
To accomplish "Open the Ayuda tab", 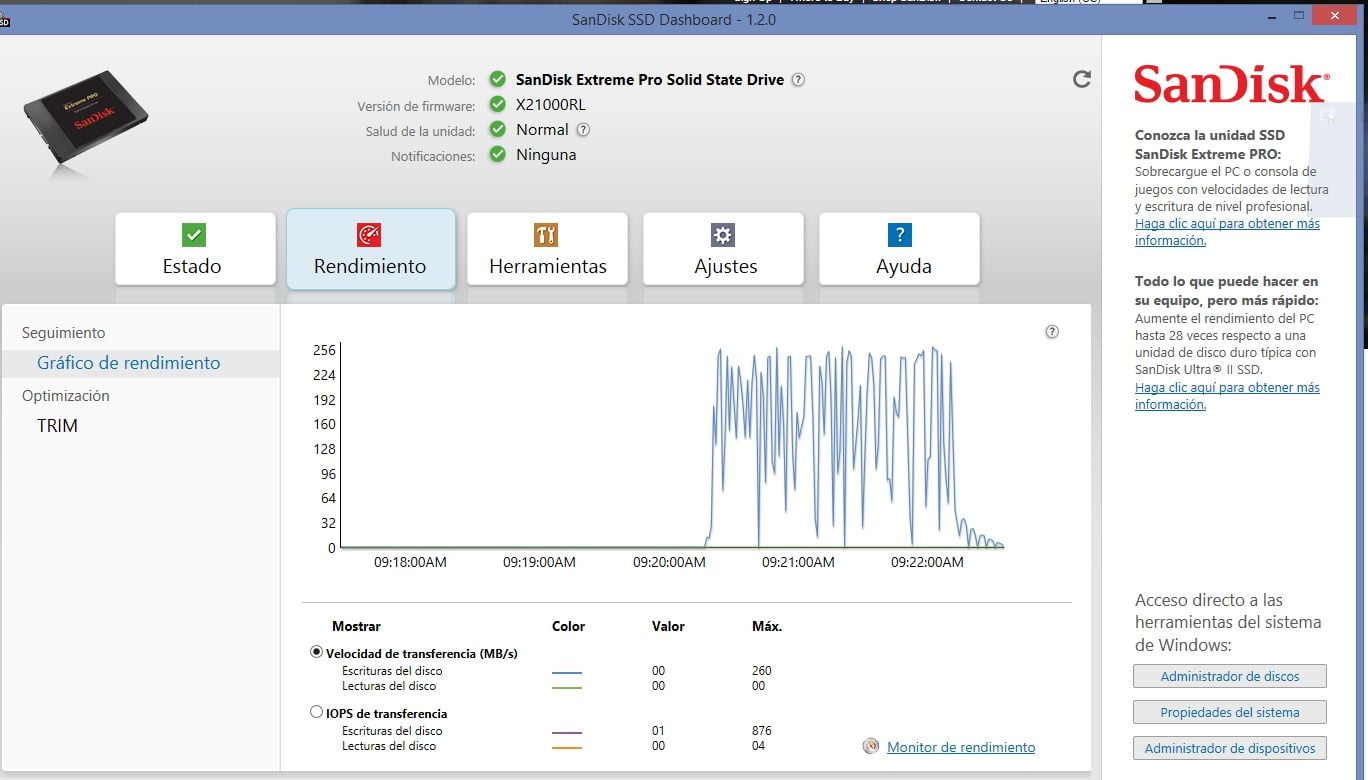I will coord(899,249).
